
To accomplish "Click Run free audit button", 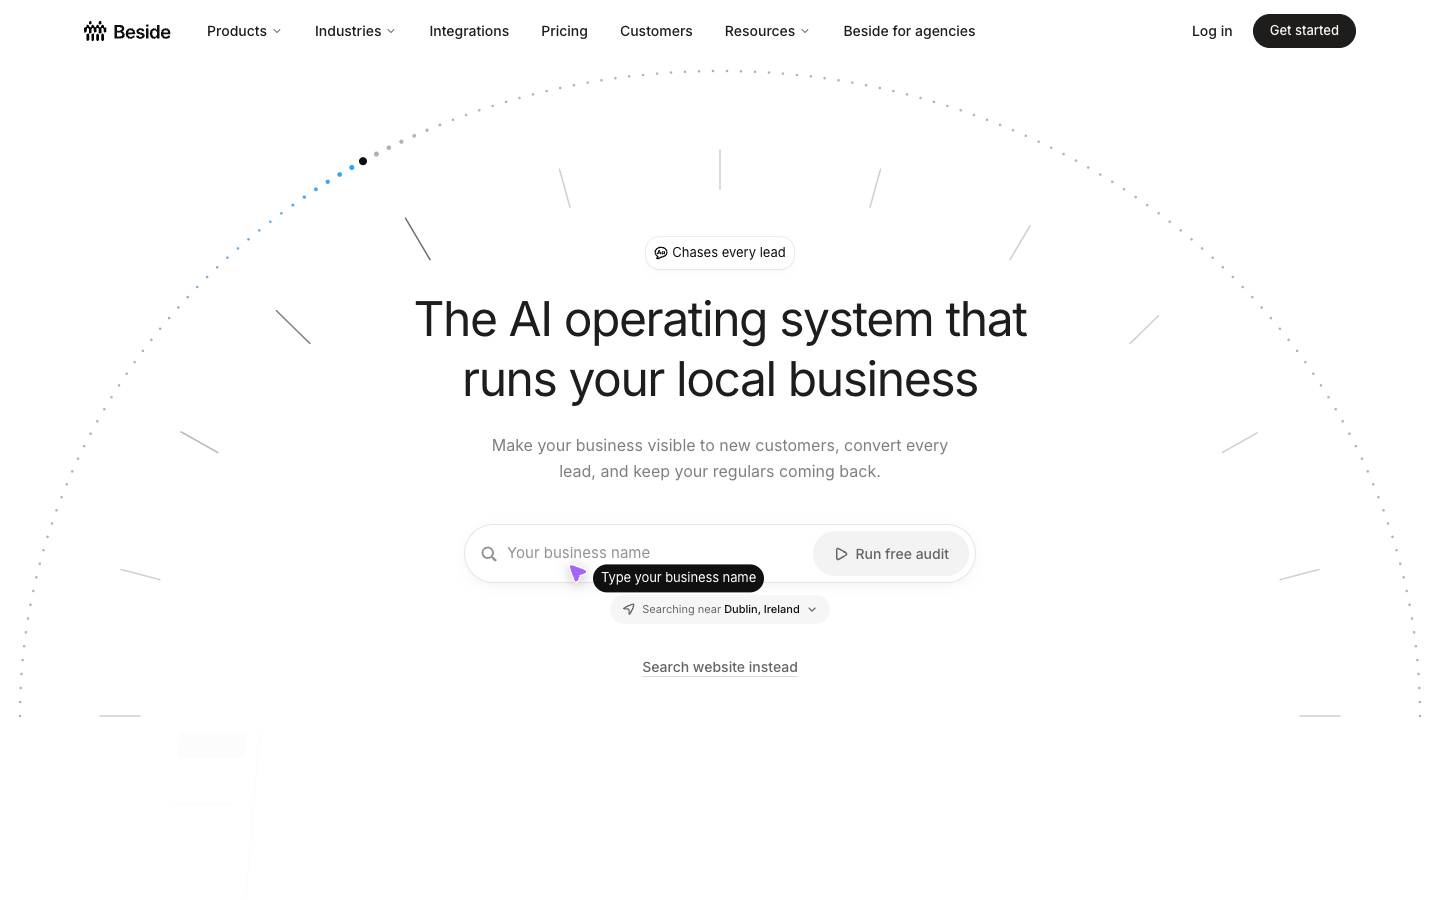I will (891, 554).
